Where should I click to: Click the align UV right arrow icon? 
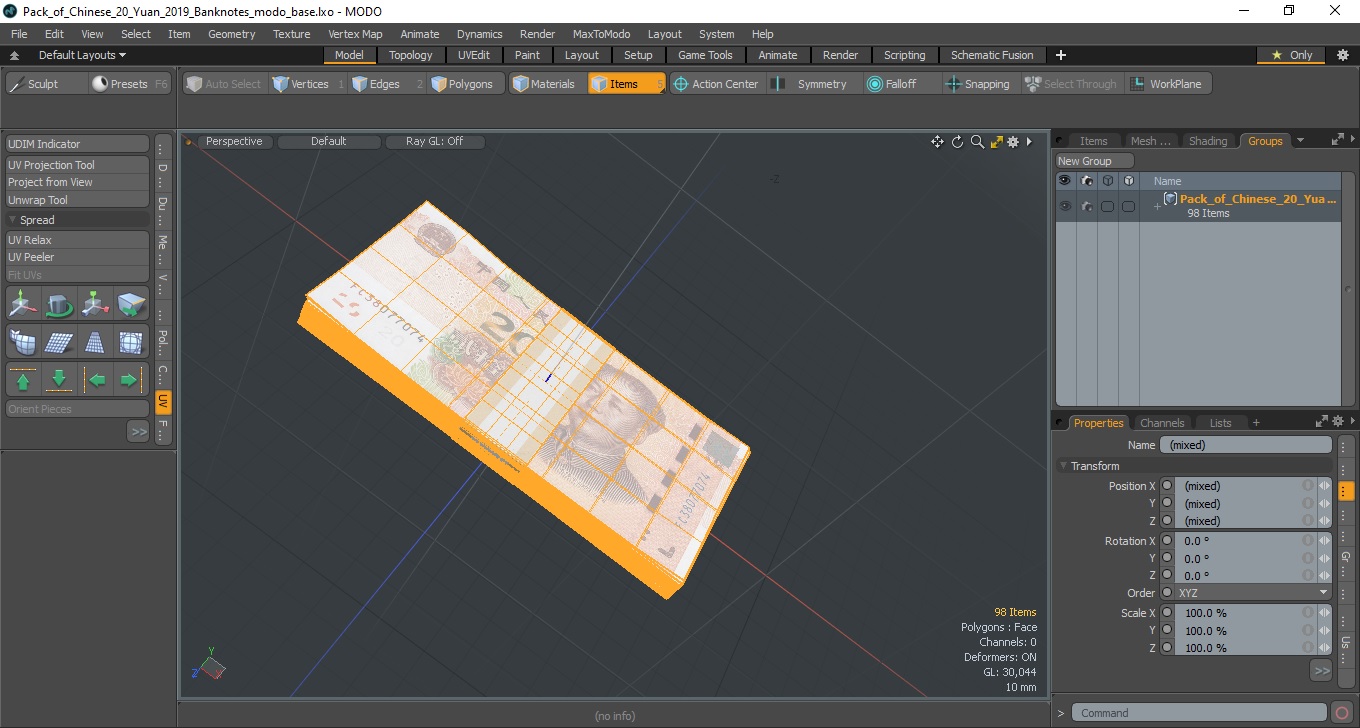pos(131,380)
